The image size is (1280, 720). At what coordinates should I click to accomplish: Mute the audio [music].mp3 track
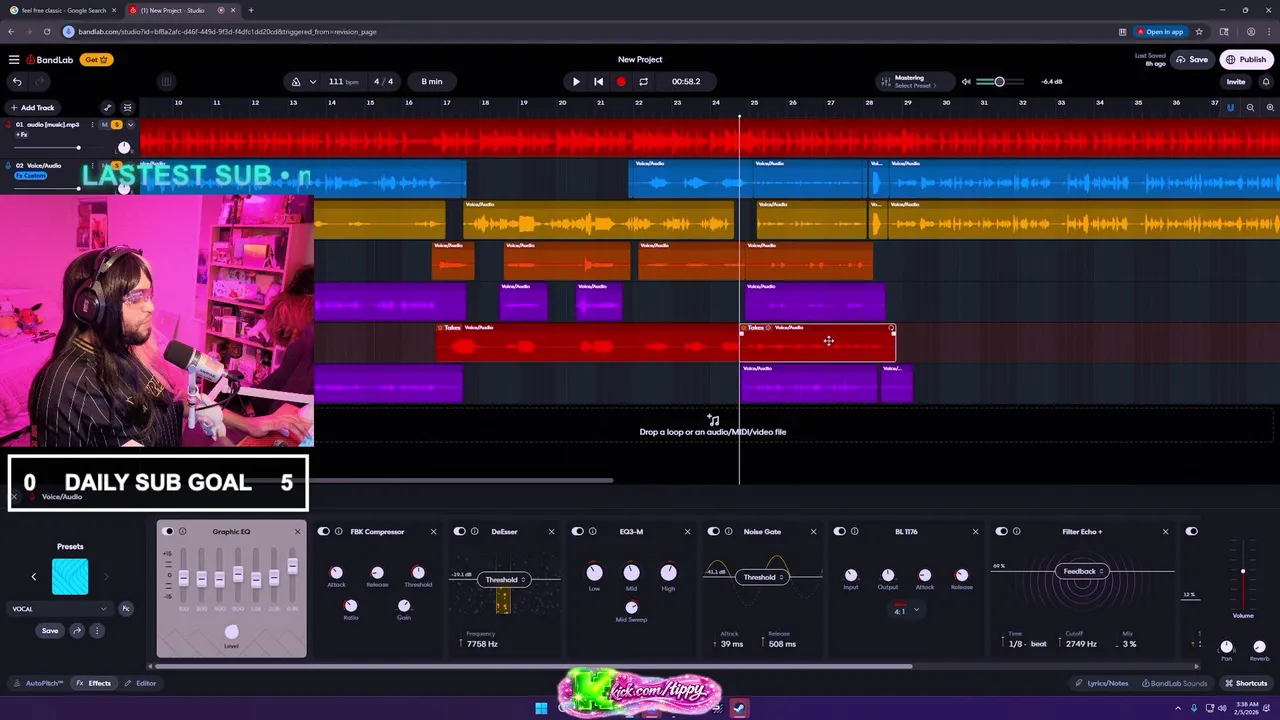(x=104, y=125)
